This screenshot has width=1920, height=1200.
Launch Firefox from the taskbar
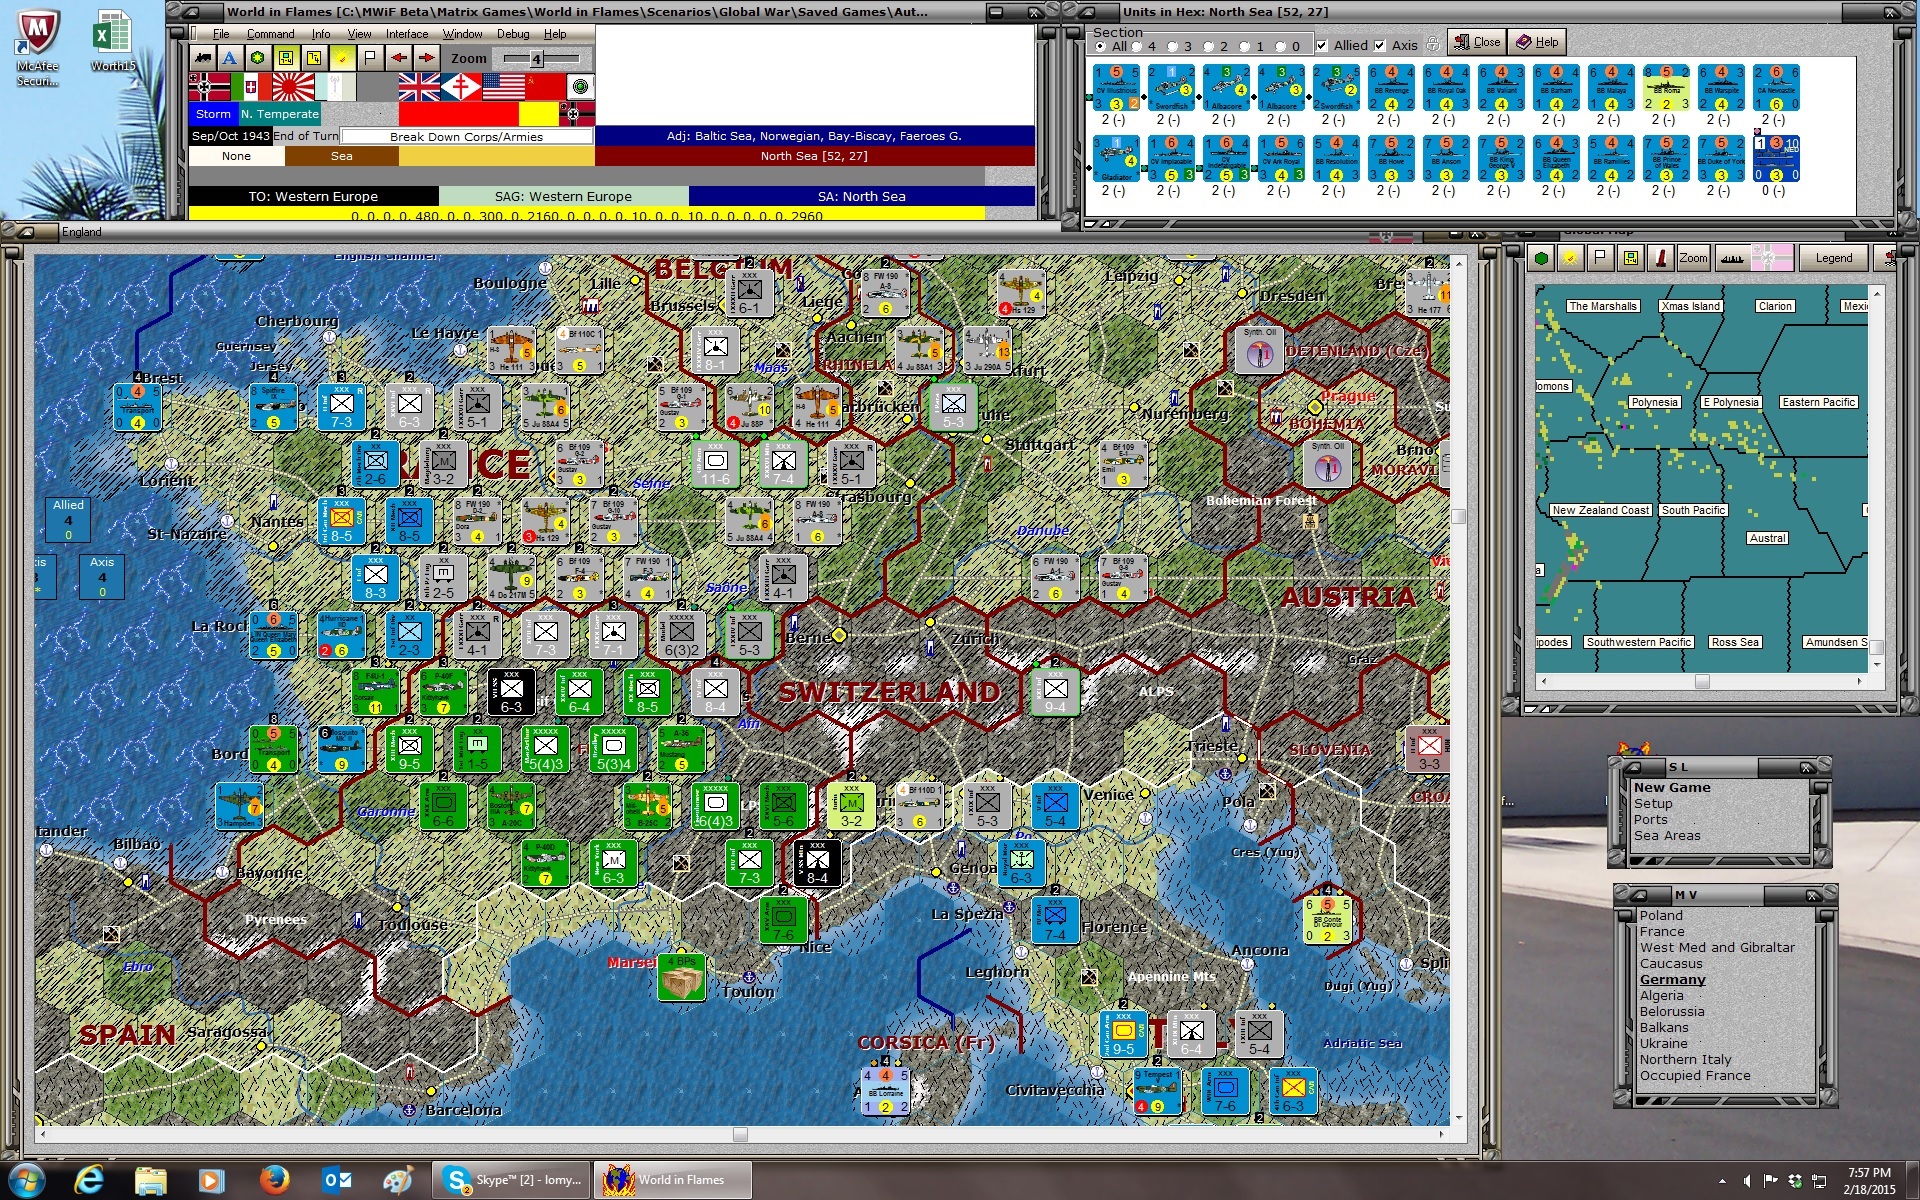point(273,1180)
